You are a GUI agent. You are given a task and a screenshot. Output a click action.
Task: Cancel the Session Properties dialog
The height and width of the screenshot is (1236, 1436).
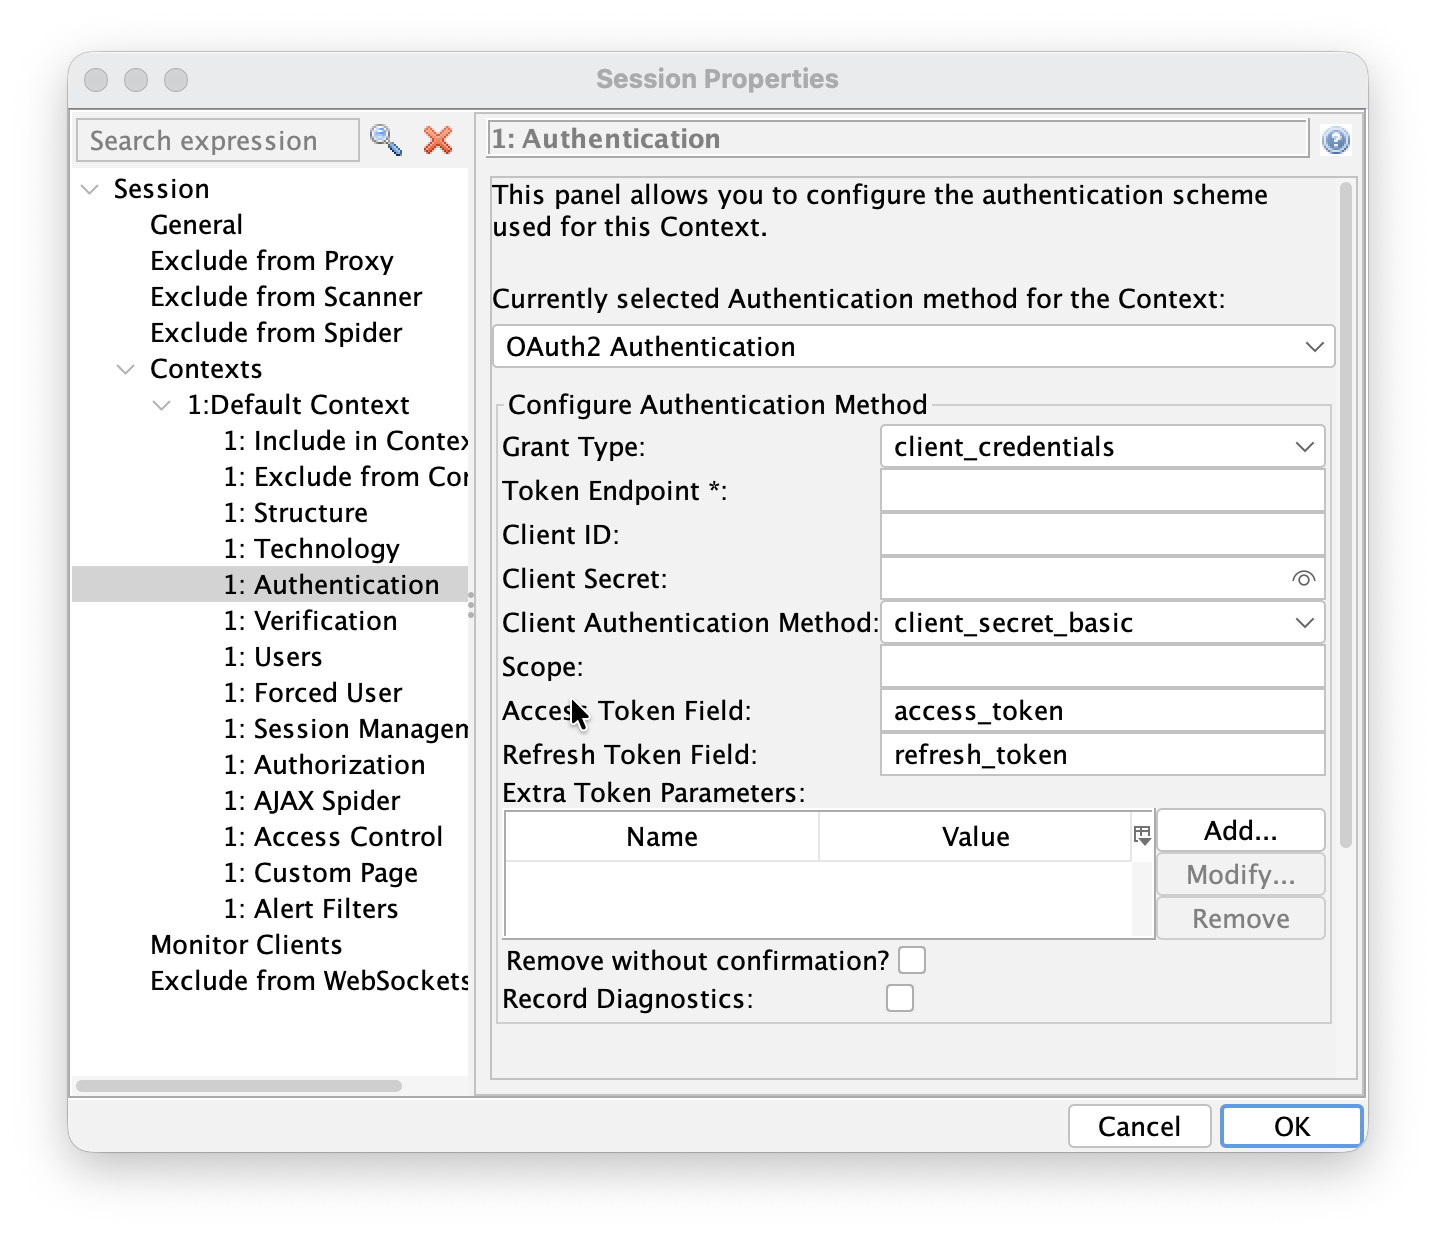click(1140, 1127)
